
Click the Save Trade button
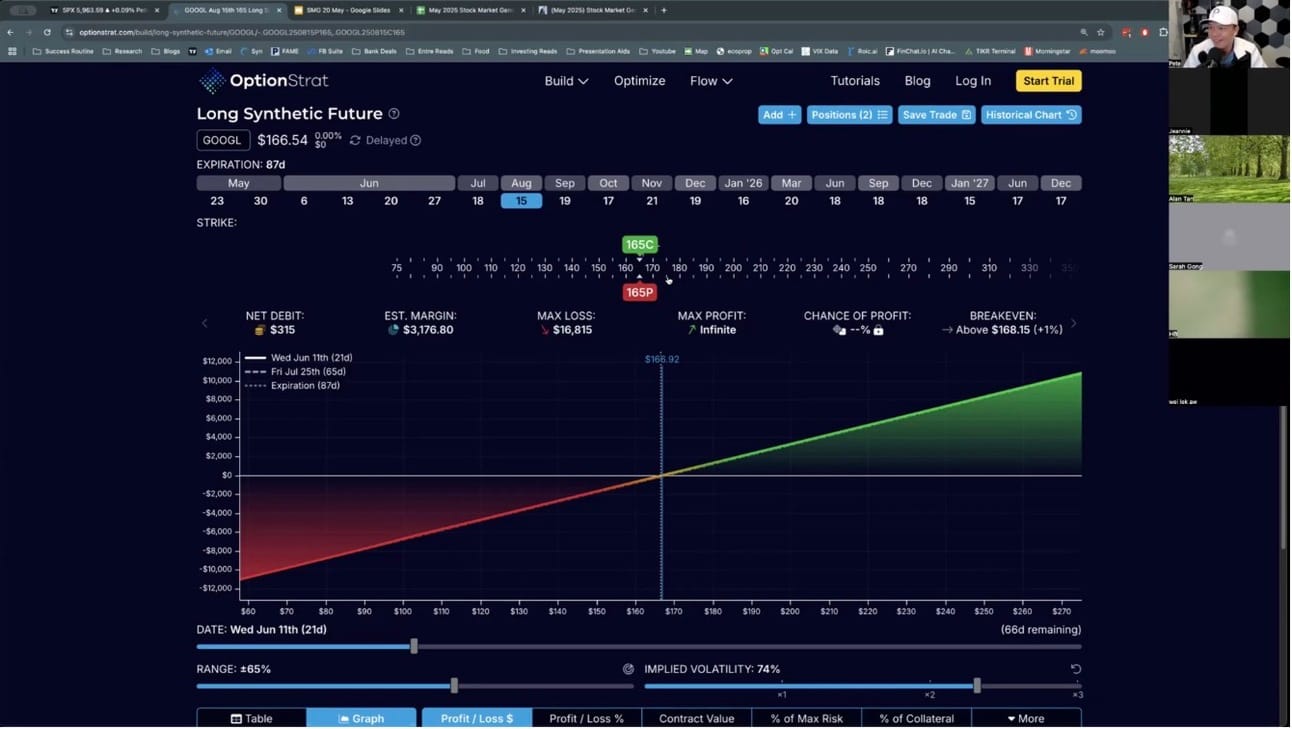[x=936, y=115]
